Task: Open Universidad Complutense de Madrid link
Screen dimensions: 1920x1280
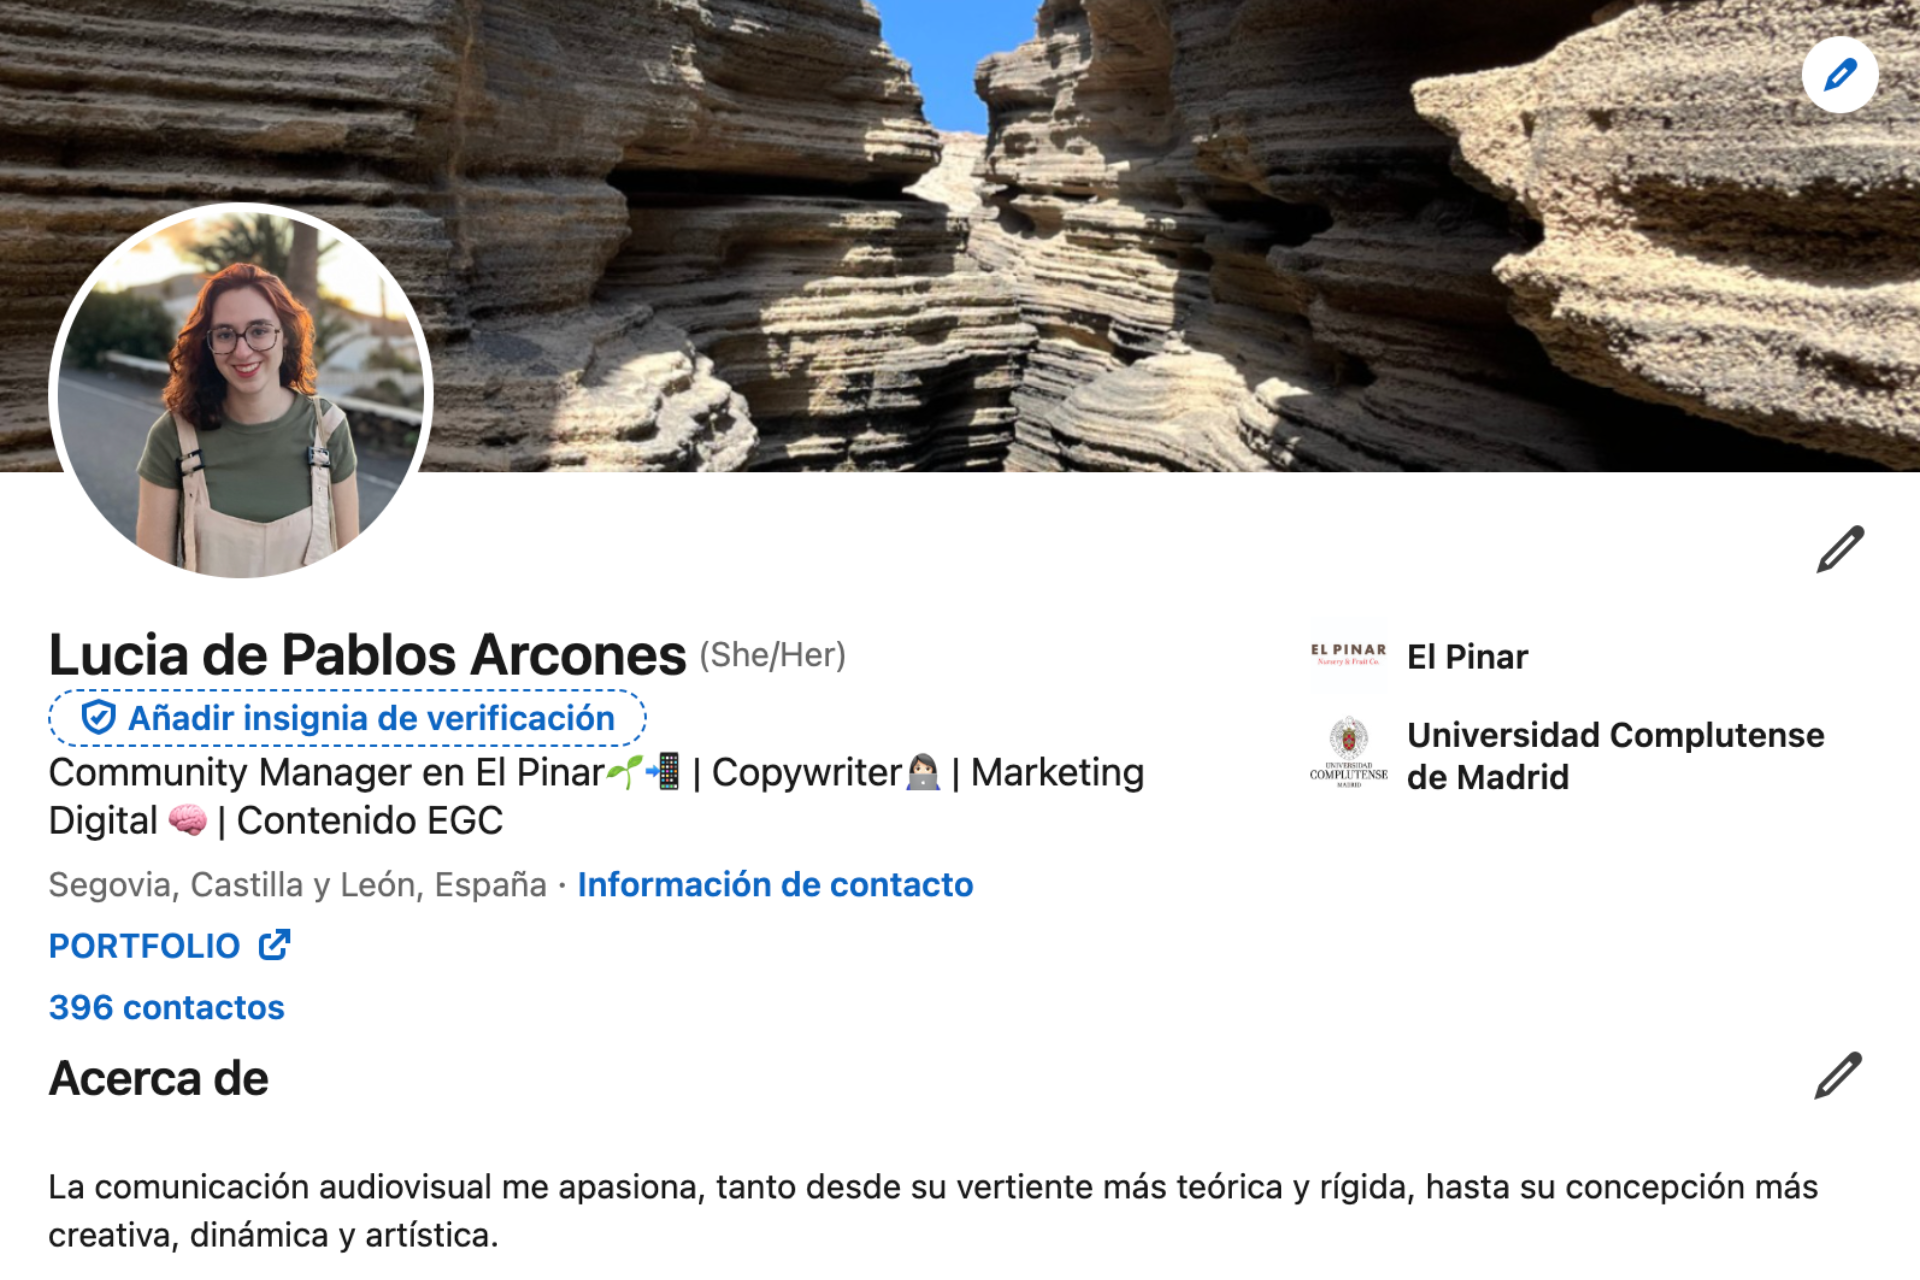Action: pos(1615,755)
